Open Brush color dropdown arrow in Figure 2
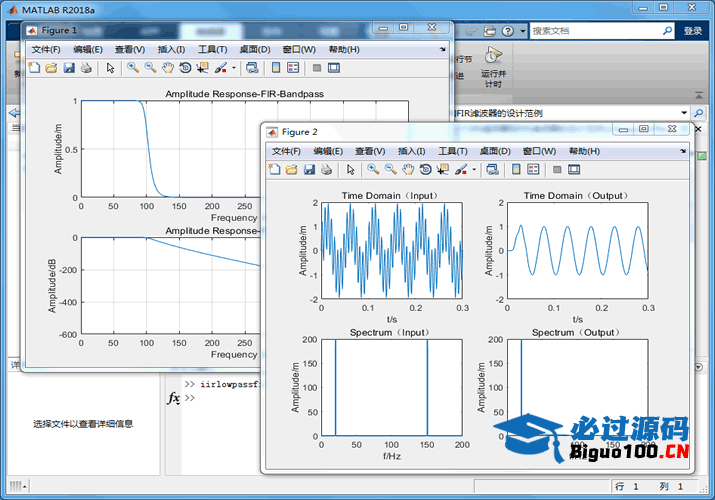This screenshot has height=500, width=715. pyautogui.click(x=474, y=170)
